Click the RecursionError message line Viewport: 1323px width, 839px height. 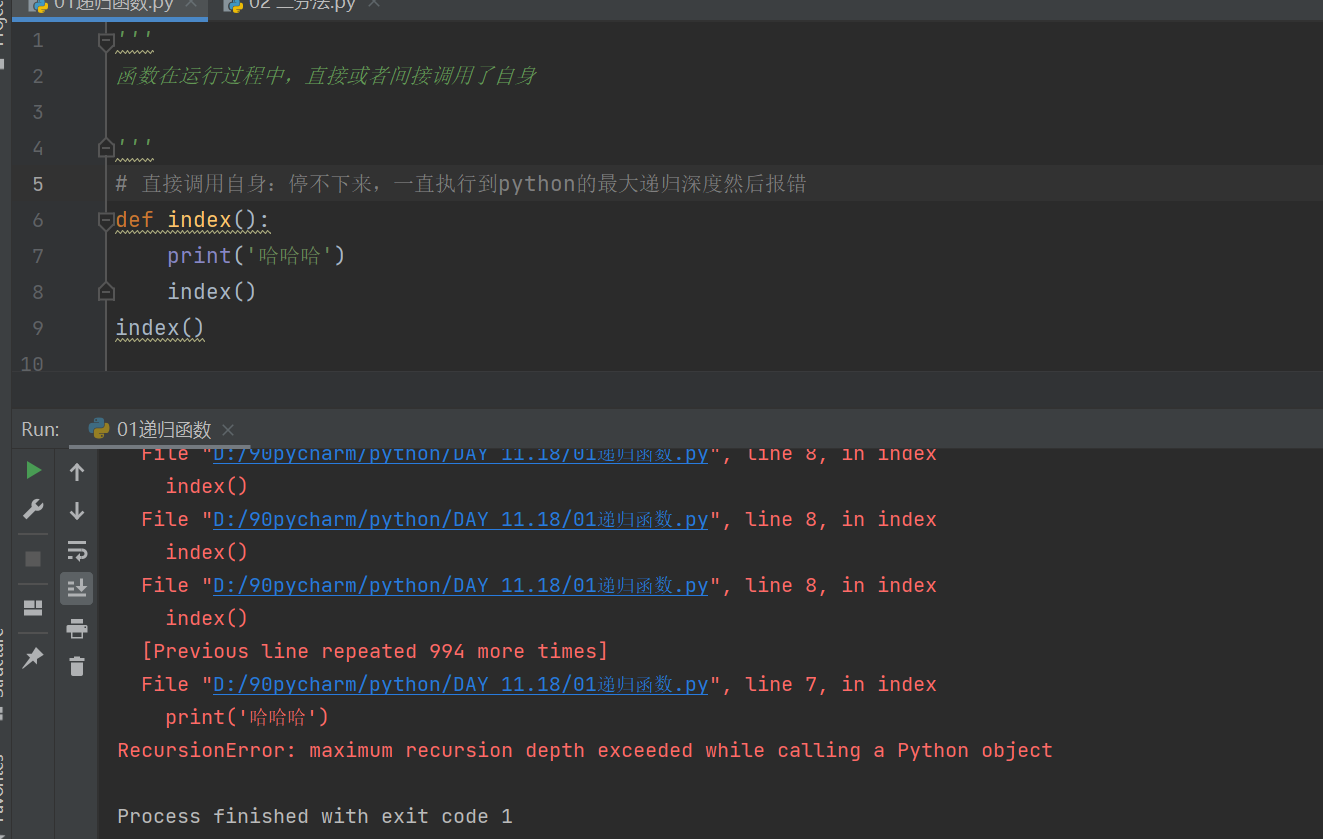tap(585, 750)
